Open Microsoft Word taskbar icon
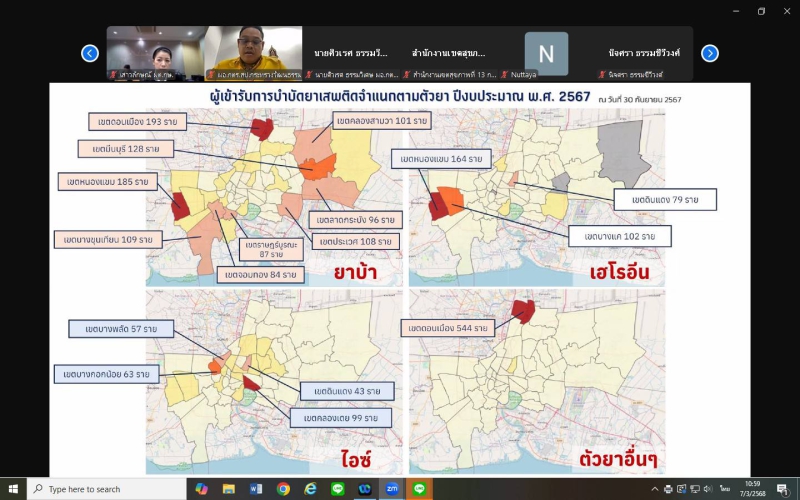This screenshot has height=500, width=800. pyautogui.click(x=256, y=489)
